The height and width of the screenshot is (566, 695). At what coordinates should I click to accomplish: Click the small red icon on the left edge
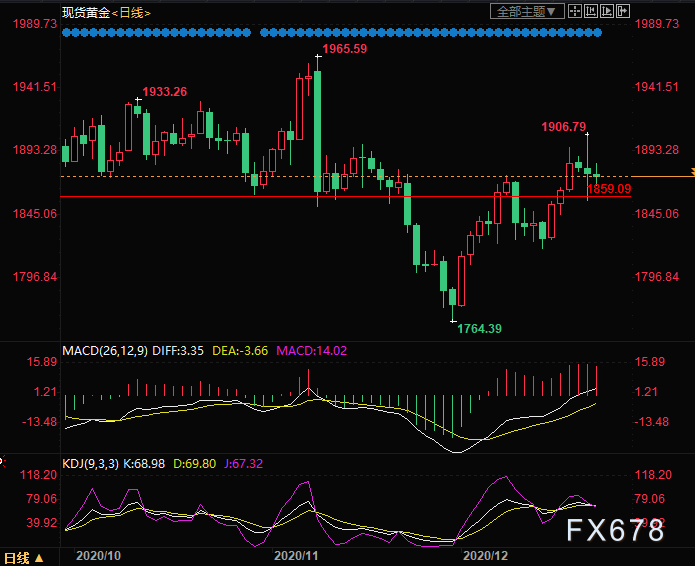tap(2, 461)
